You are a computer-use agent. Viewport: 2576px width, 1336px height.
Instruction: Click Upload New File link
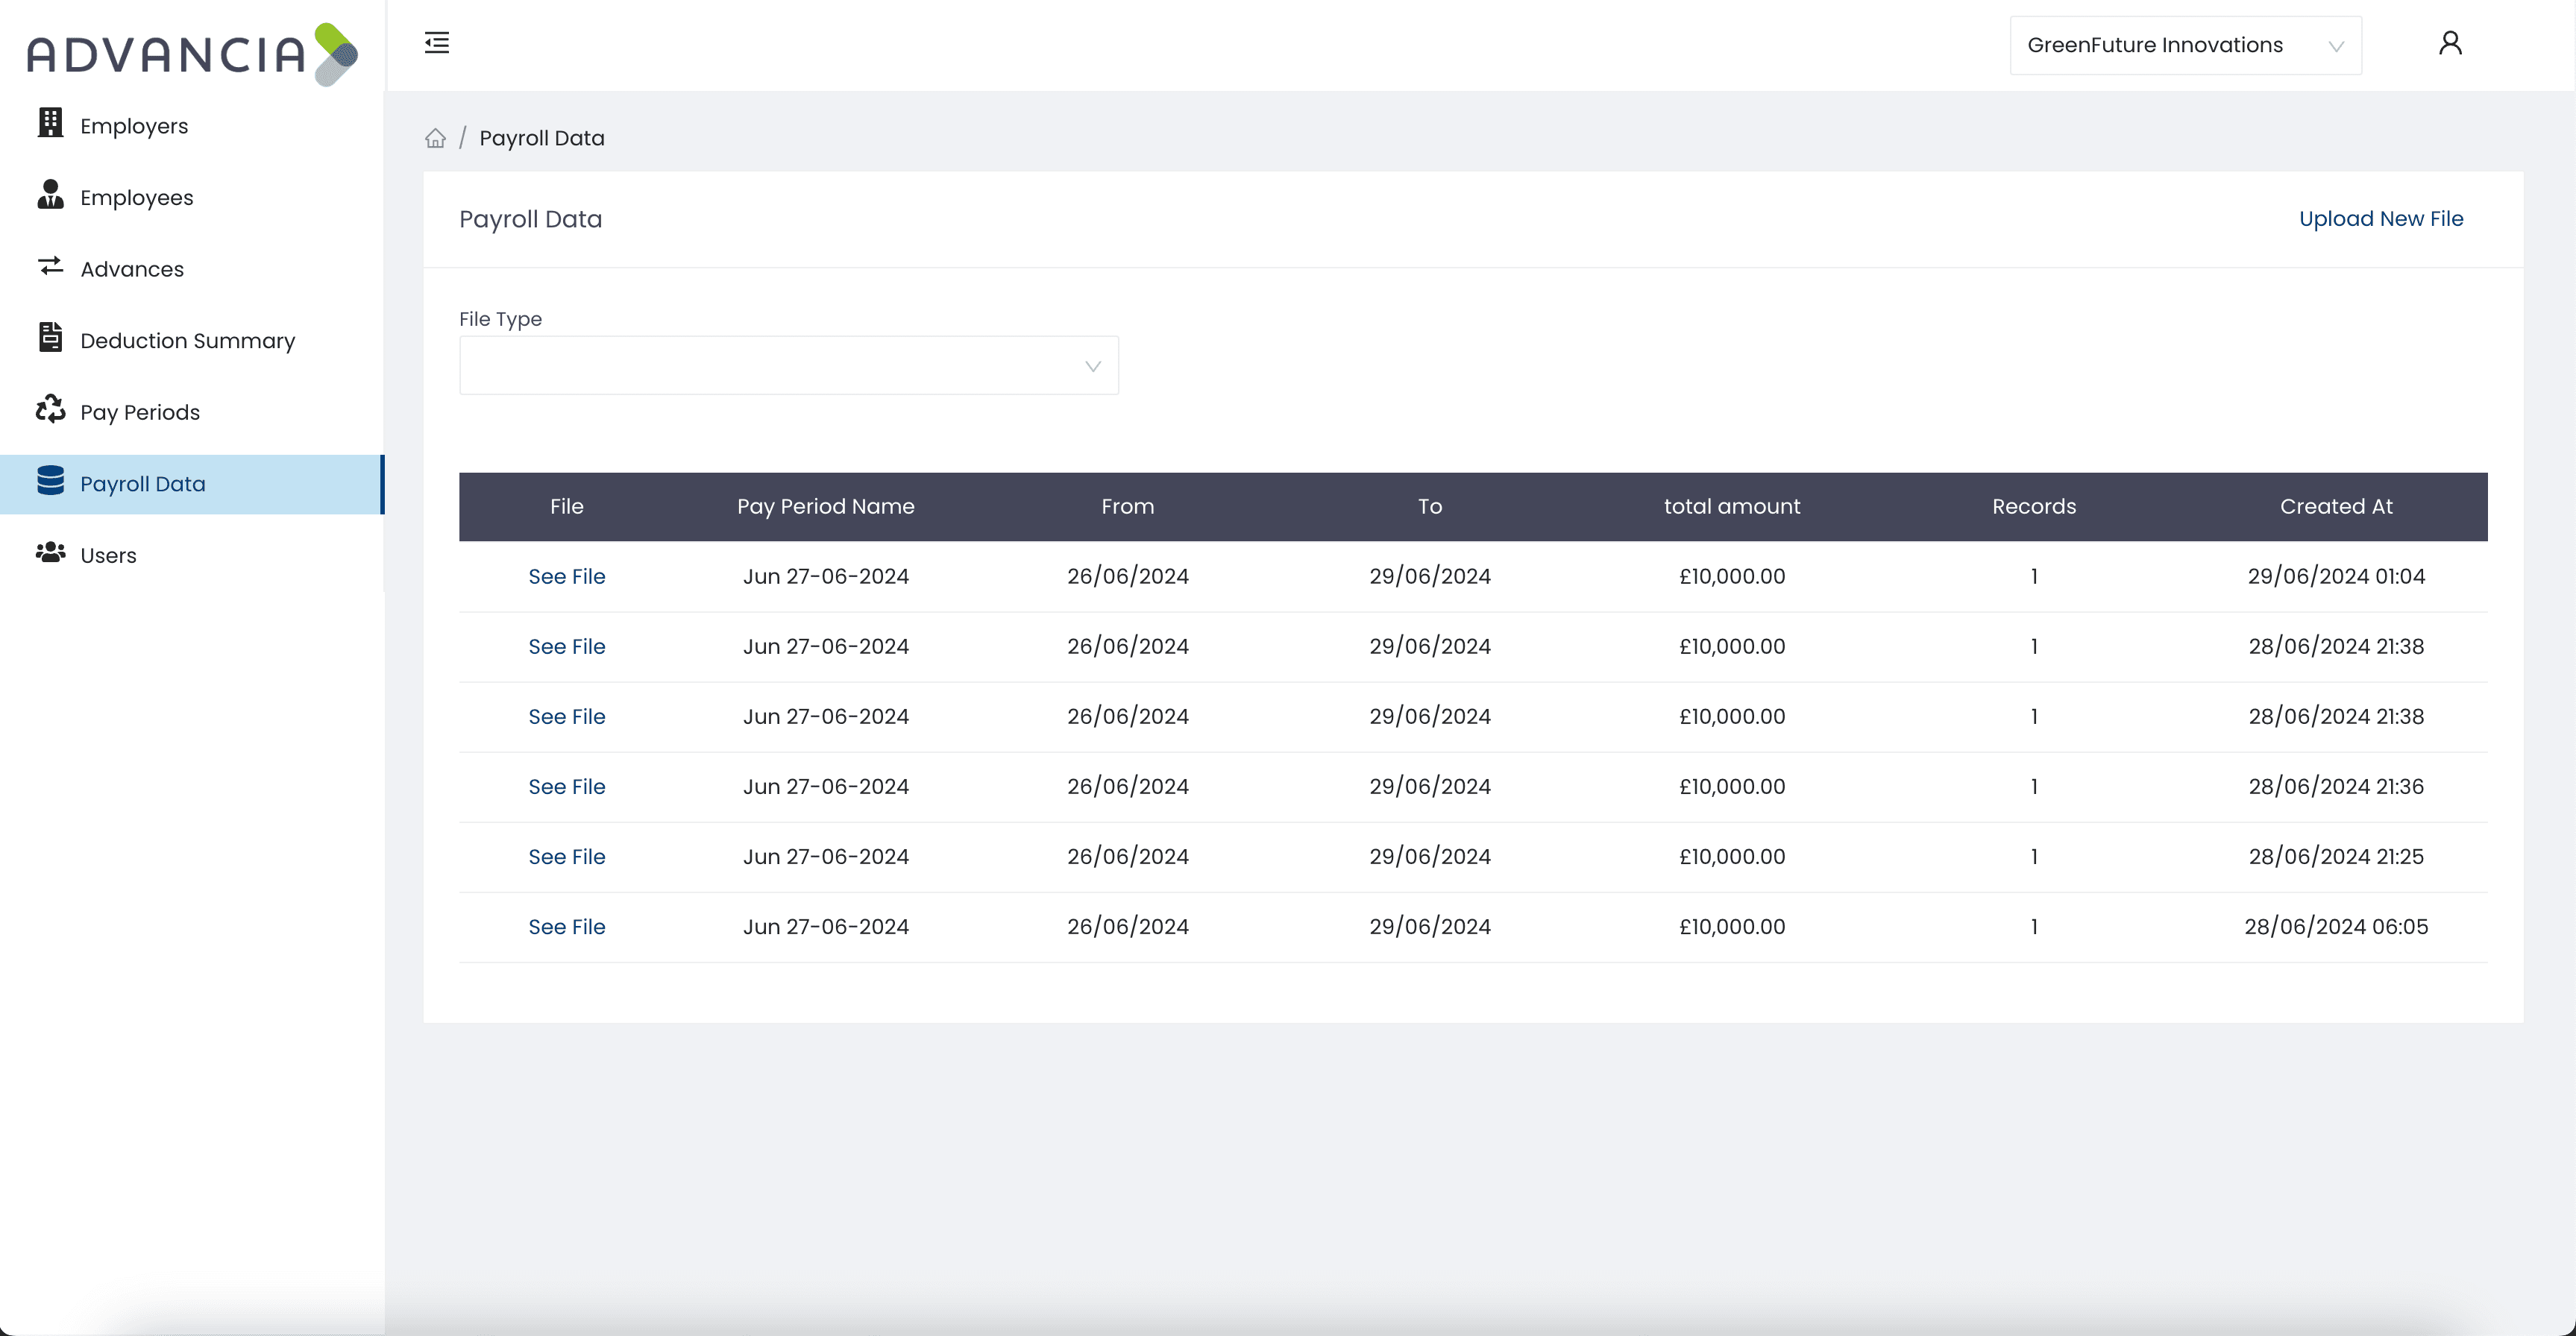point(2381,219)
